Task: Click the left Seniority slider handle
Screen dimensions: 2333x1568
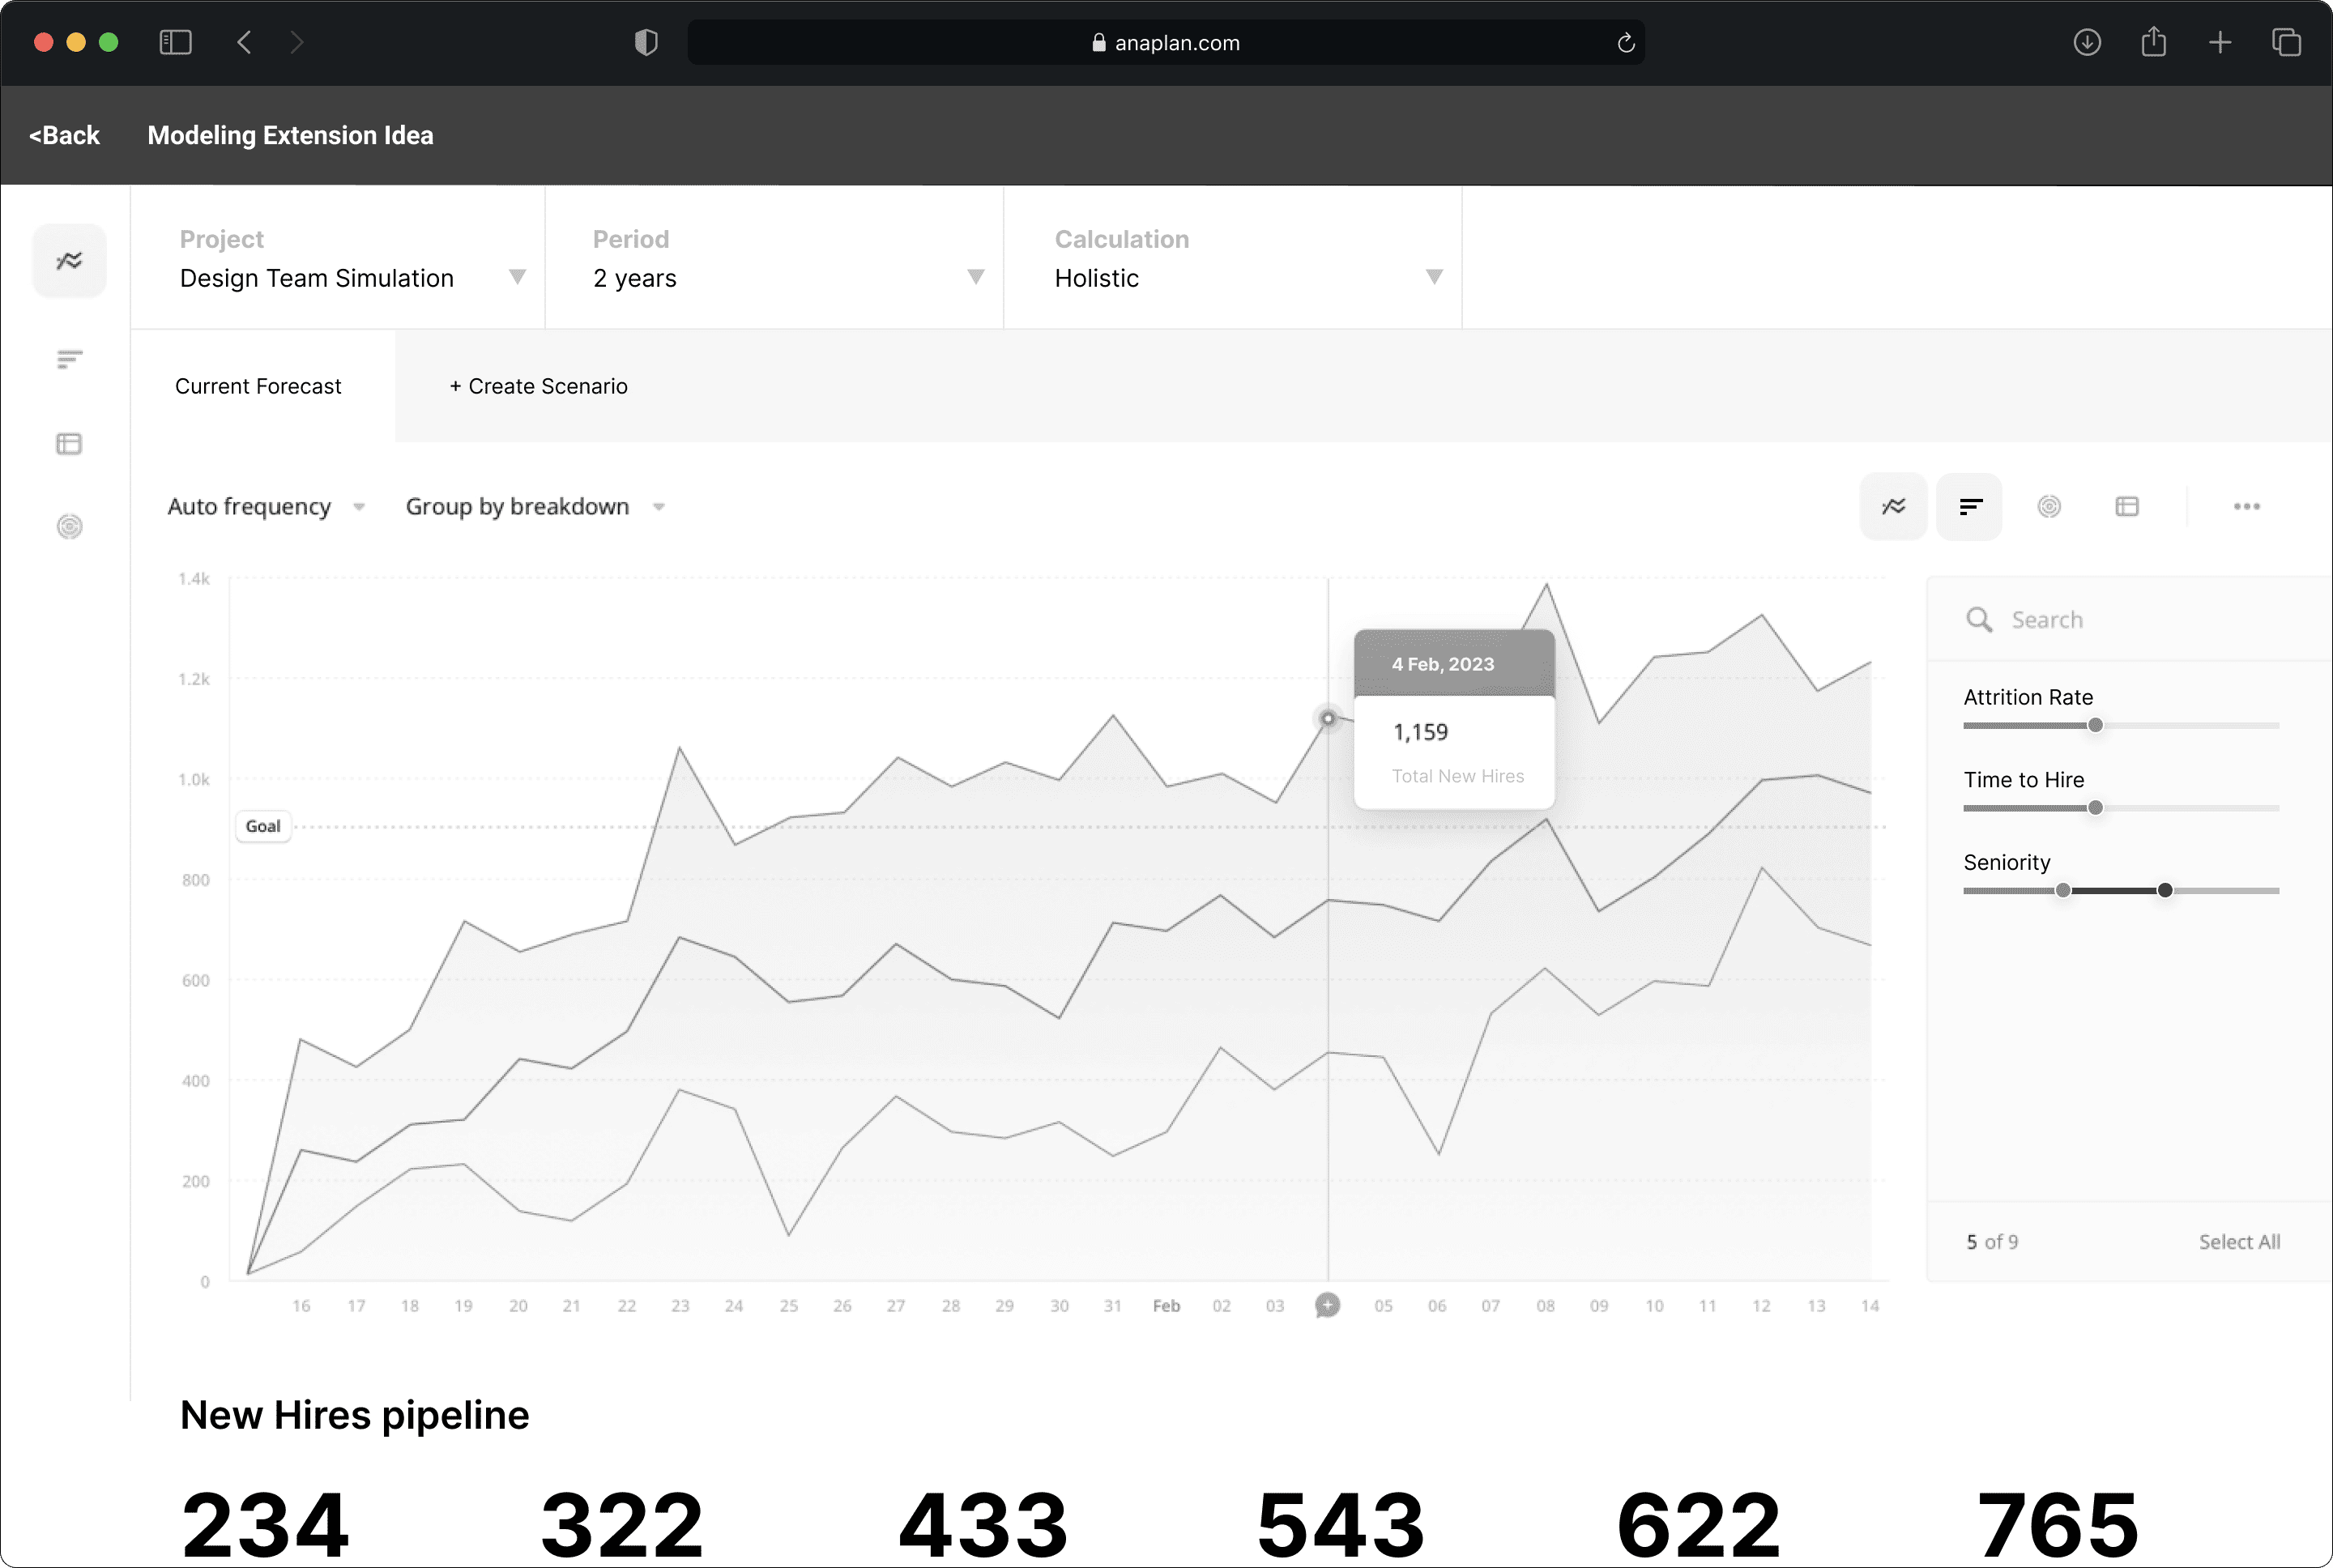Action: 2063,890
